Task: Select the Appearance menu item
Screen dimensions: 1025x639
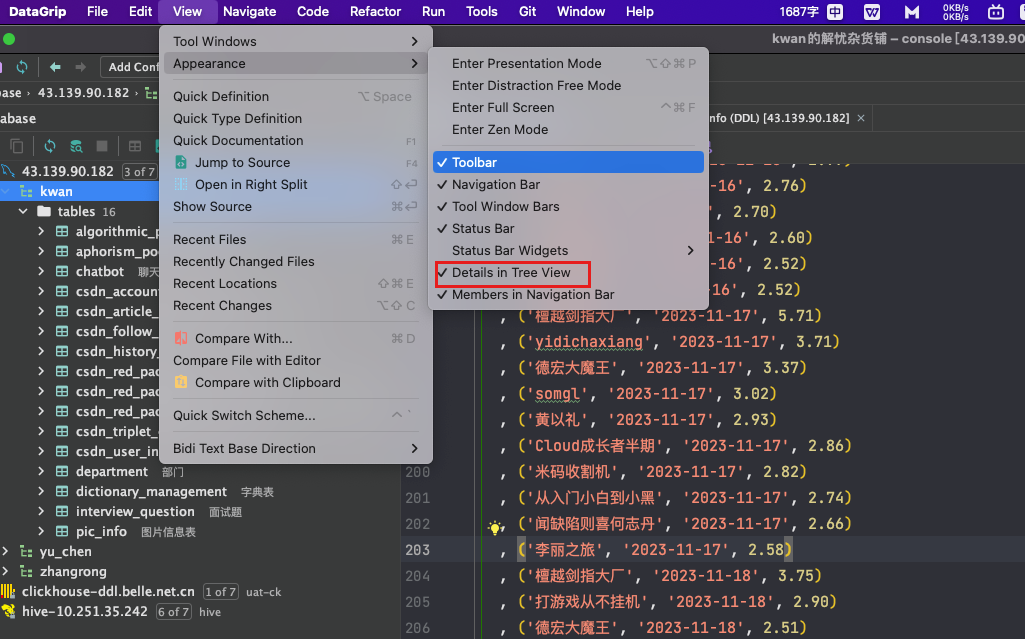Action: pyautogui.click(x=295, y=63)
